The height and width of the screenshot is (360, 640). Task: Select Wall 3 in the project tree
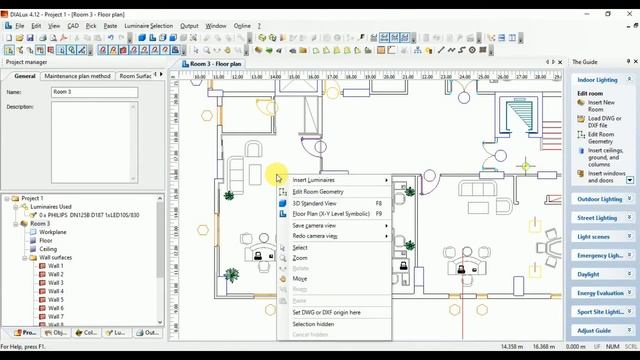(x=56, y=283)
